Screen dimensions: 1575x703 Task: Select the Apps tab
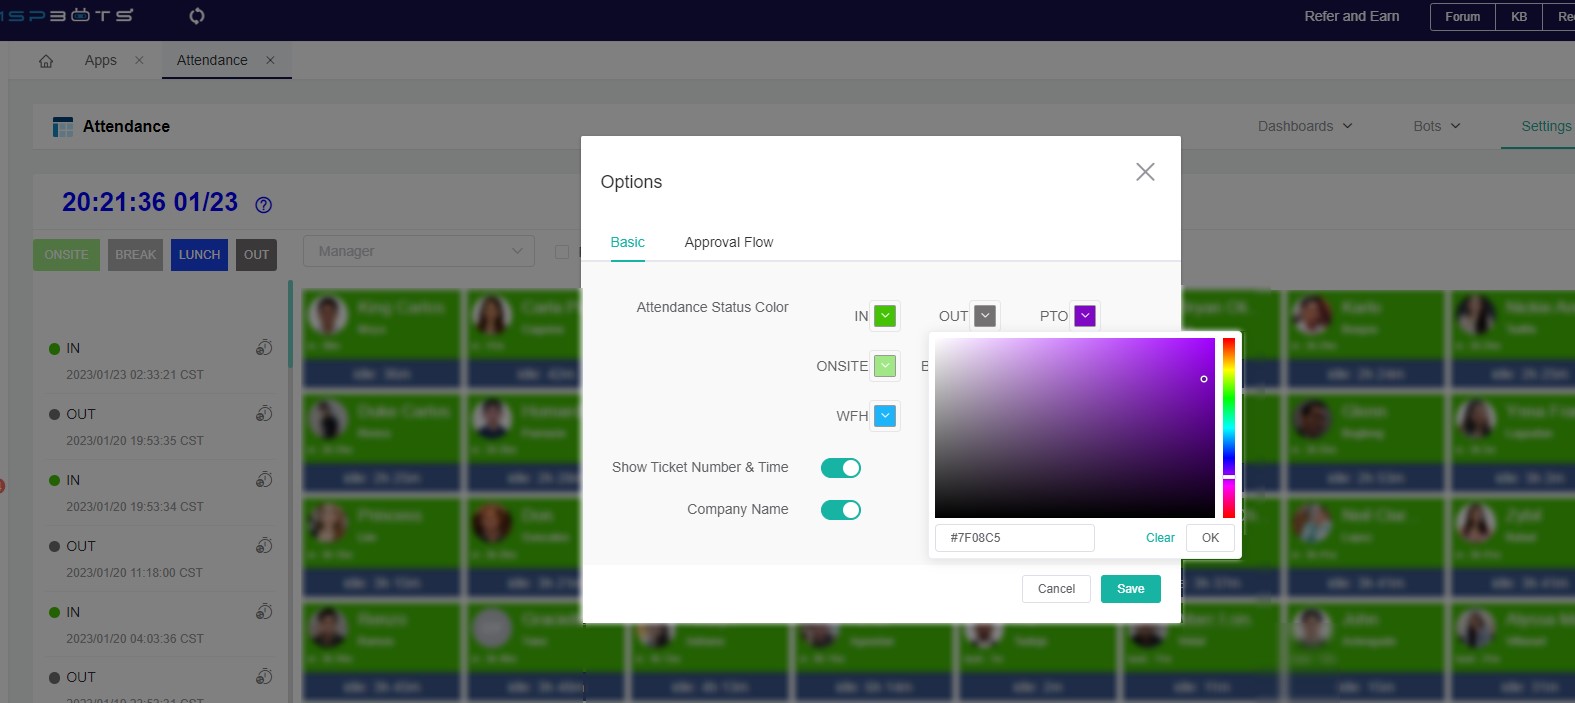point(100,60)
